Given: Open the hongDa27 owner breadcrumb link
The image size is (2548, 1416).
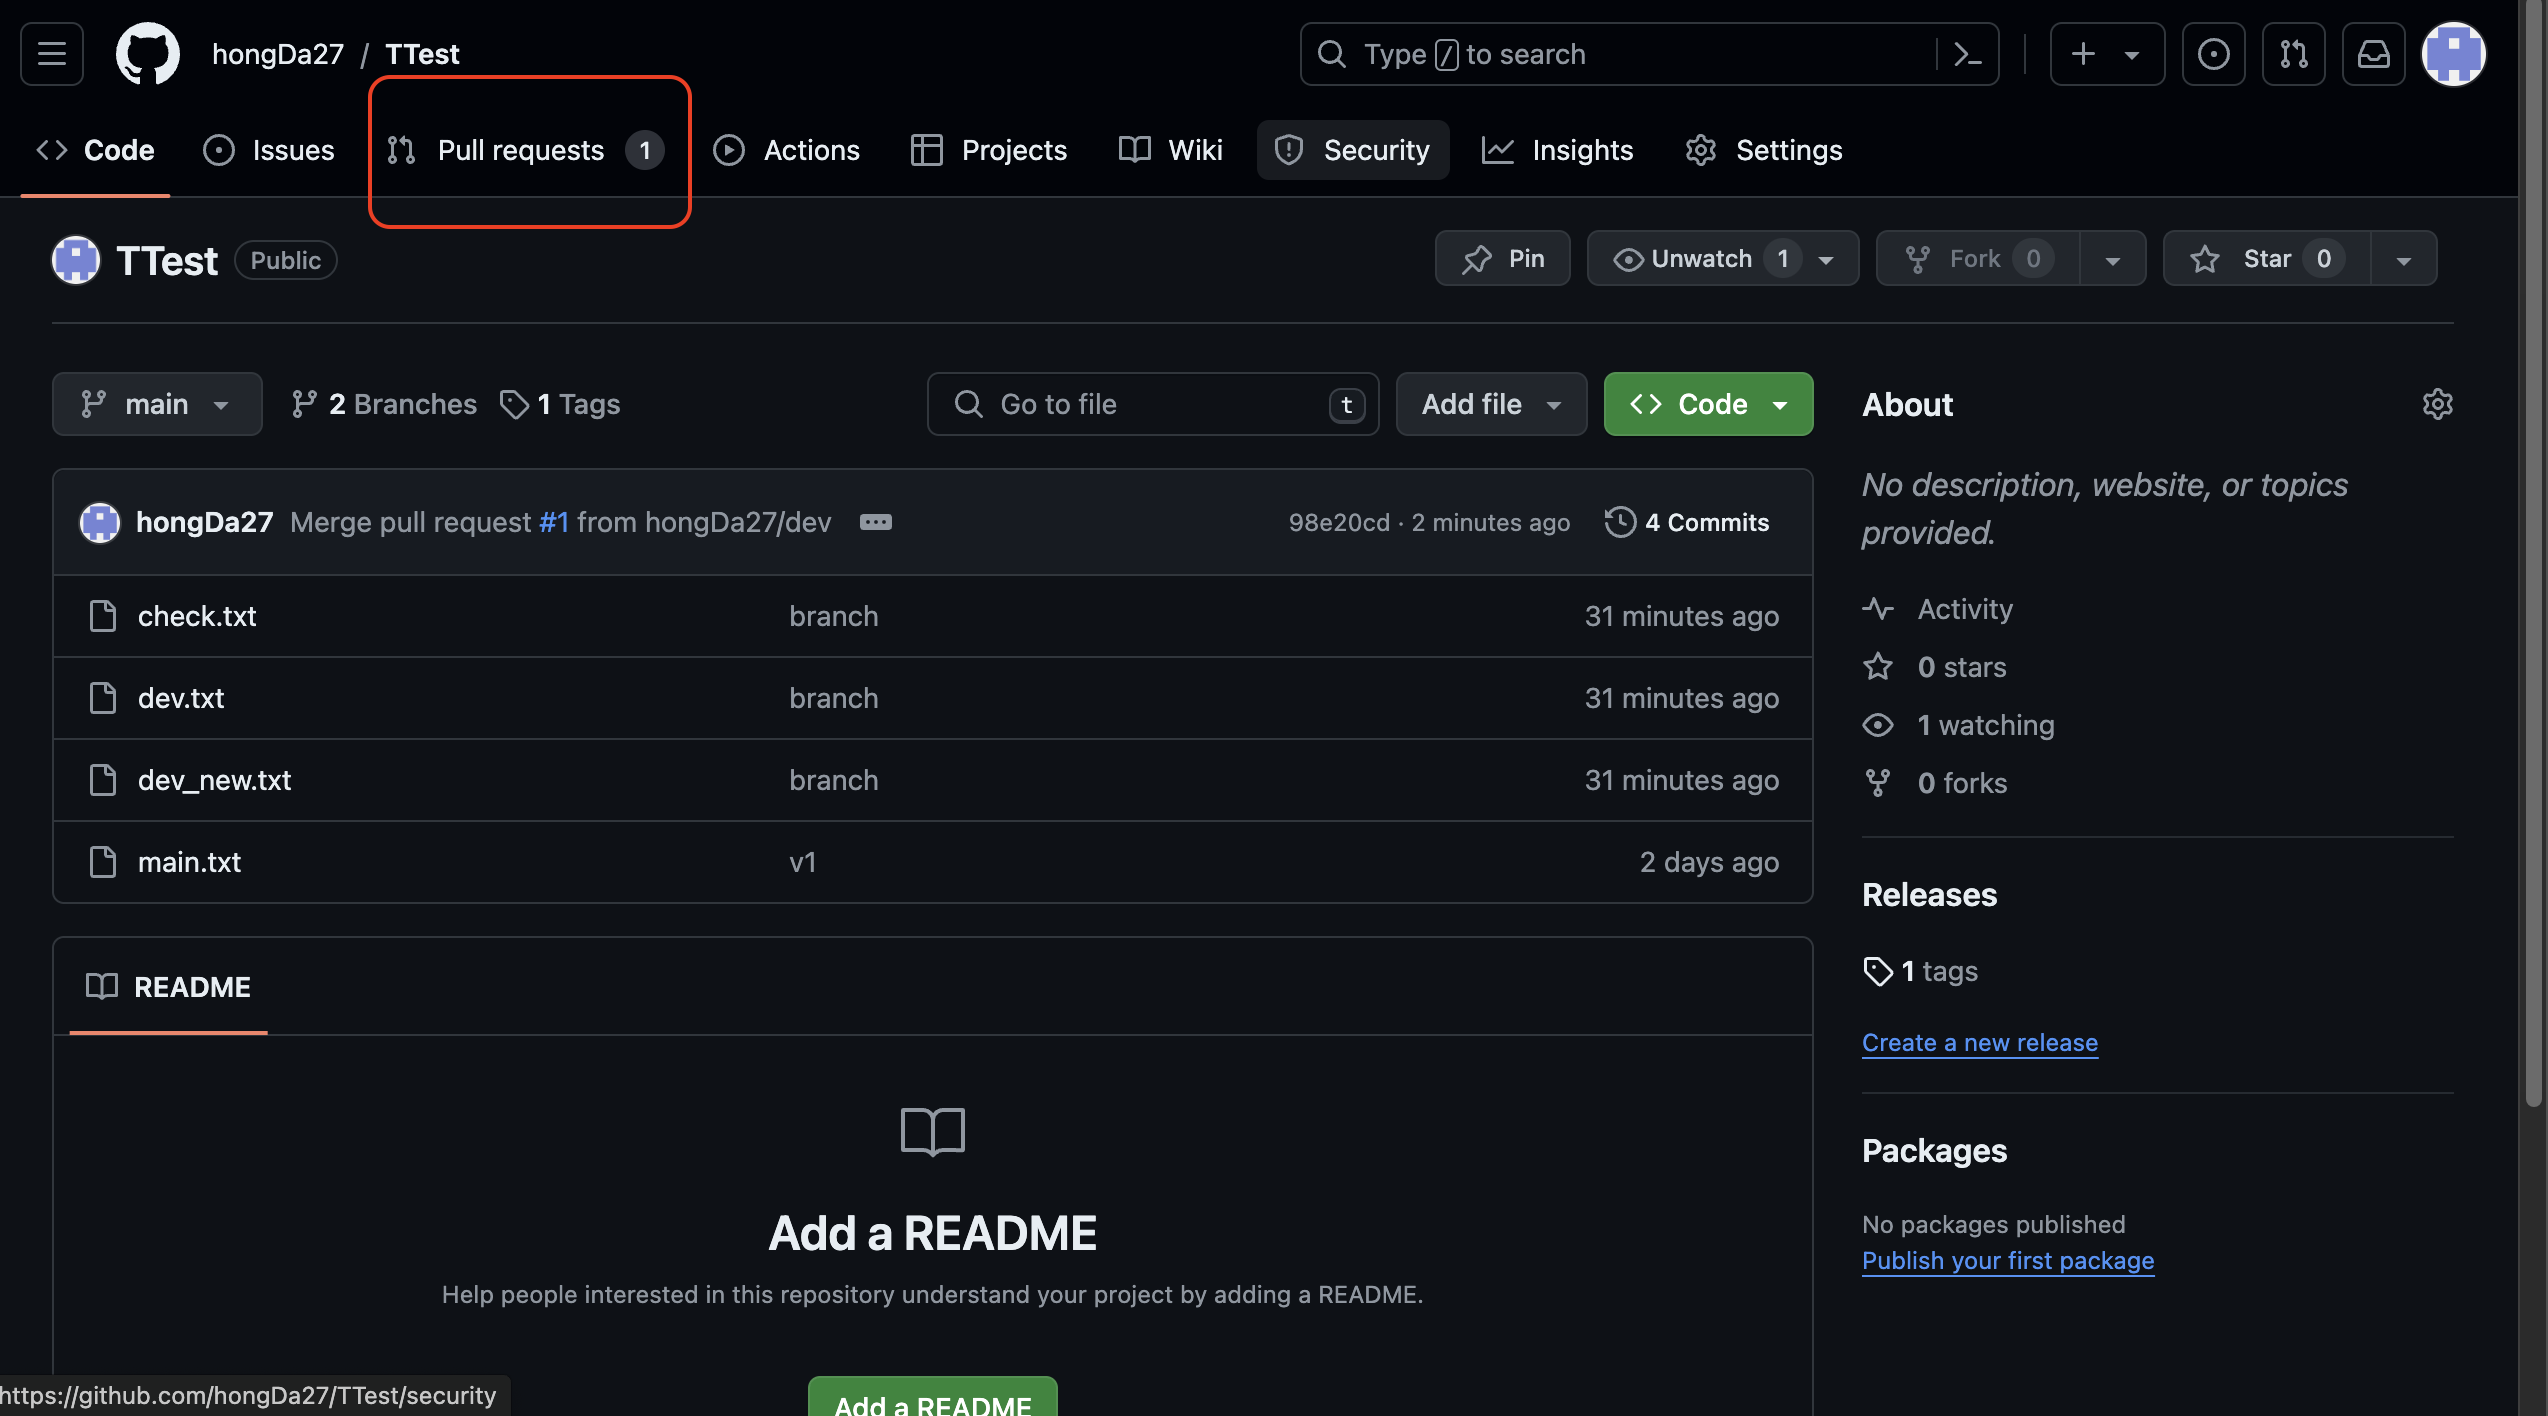Looking at the screenshot, I should point(278,54).
